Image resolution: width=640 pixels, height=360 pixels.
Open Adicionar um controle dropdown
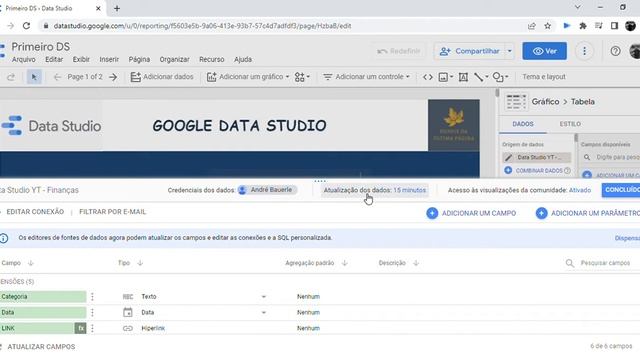(x=366, y=77)
